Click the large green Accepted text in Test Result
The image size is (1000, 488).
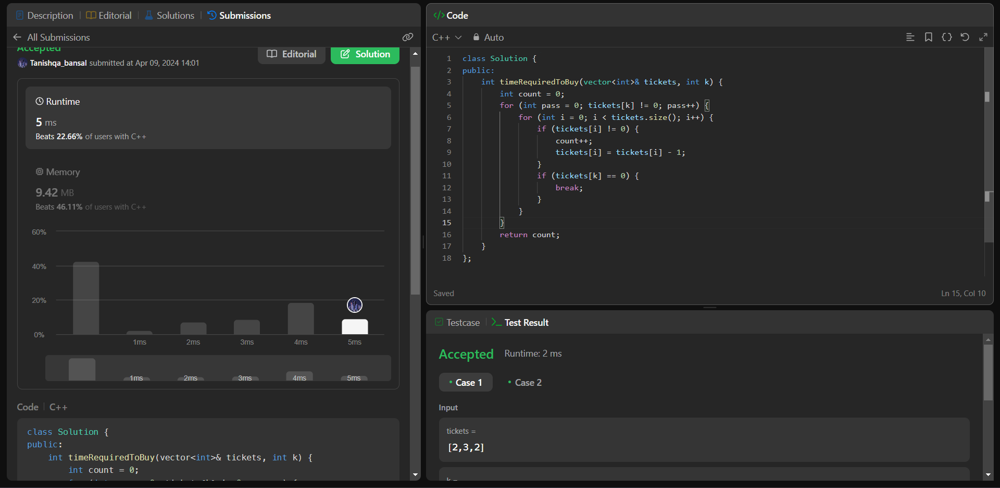(x=466, y=354)
